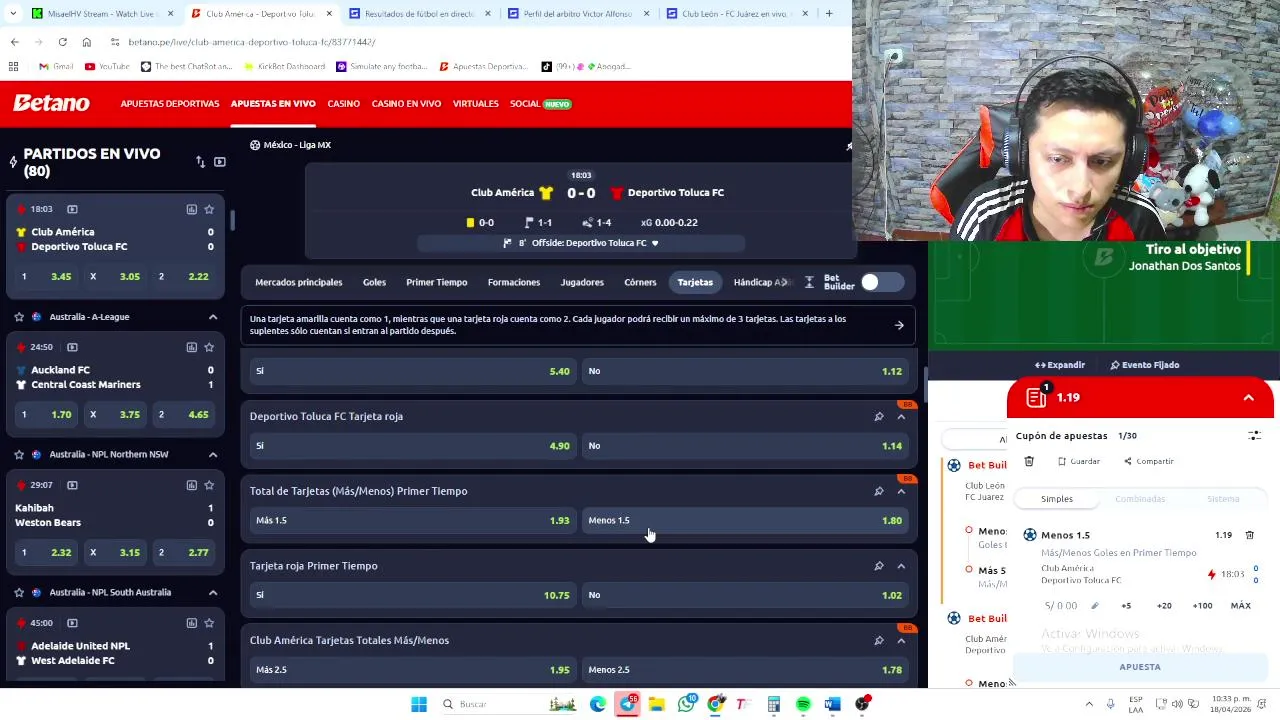The image size is (1280, 720).
Task: Click stream icon on Kahibah card
Action: 72,485
